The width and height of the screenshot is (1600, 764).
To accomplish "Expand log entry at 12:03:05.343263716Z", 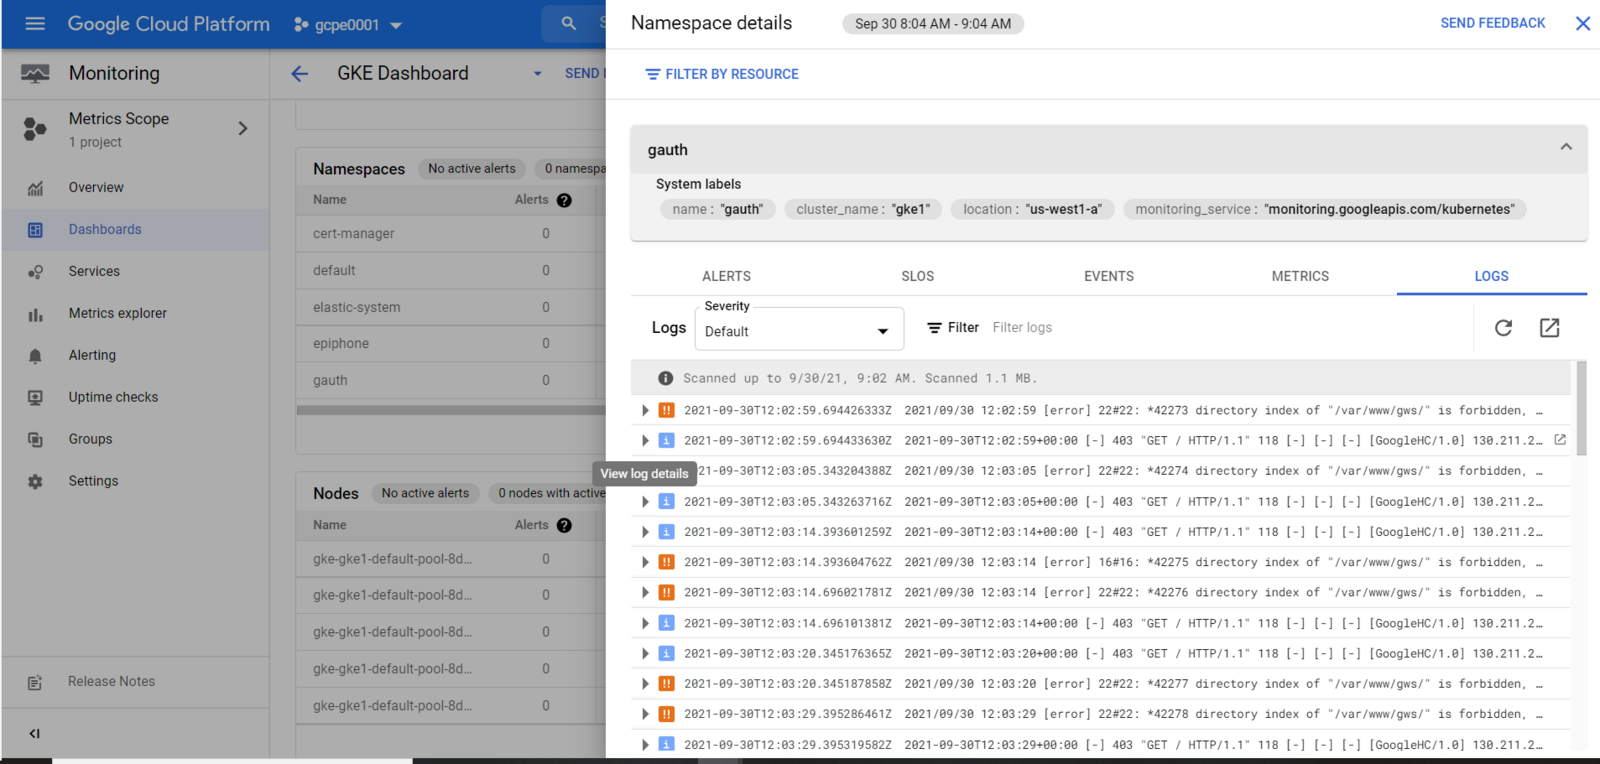I will [x=645, y=501].
